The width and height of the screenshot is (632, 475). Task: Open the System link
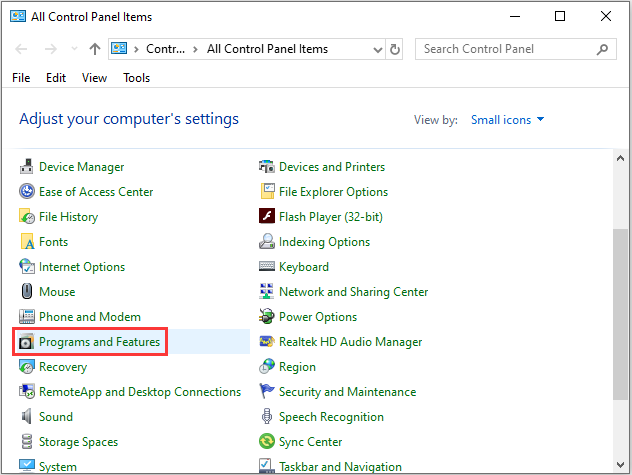(x=58, y=467)
